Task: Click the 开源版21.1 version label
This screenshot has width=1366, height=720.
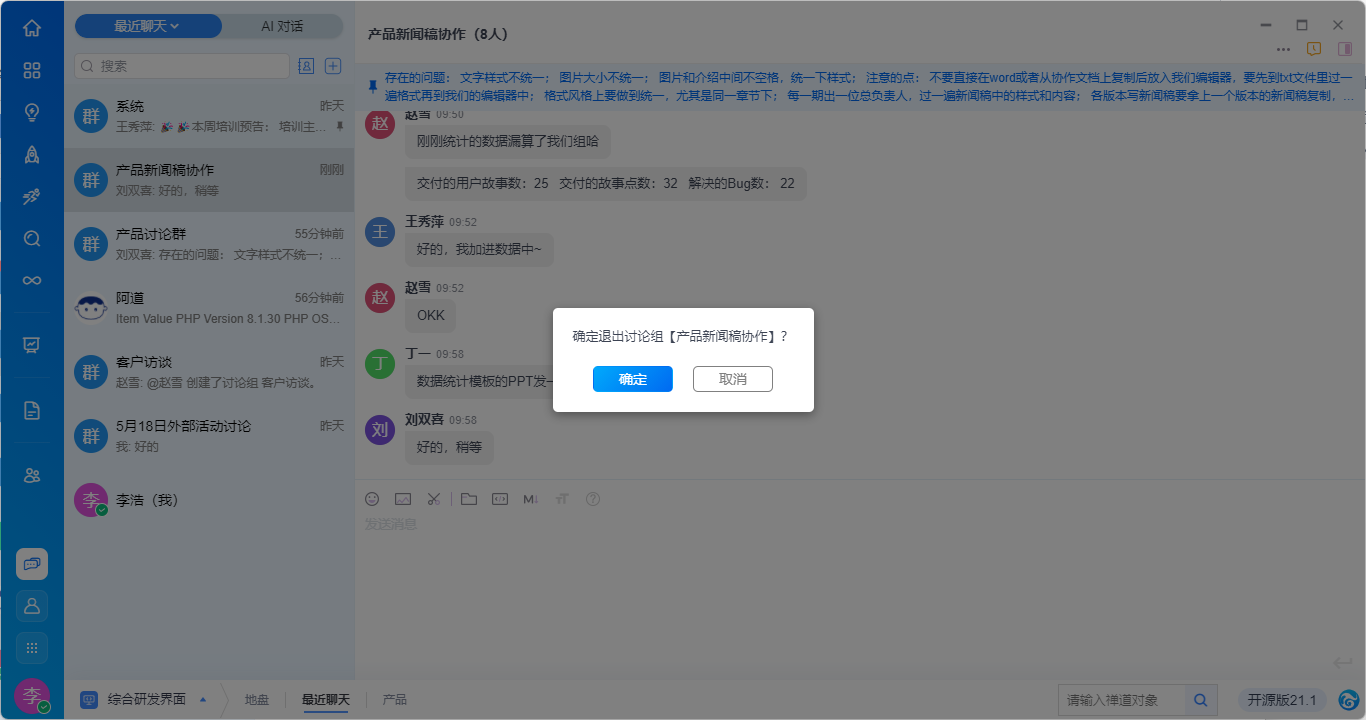Action: (1282, 700)
